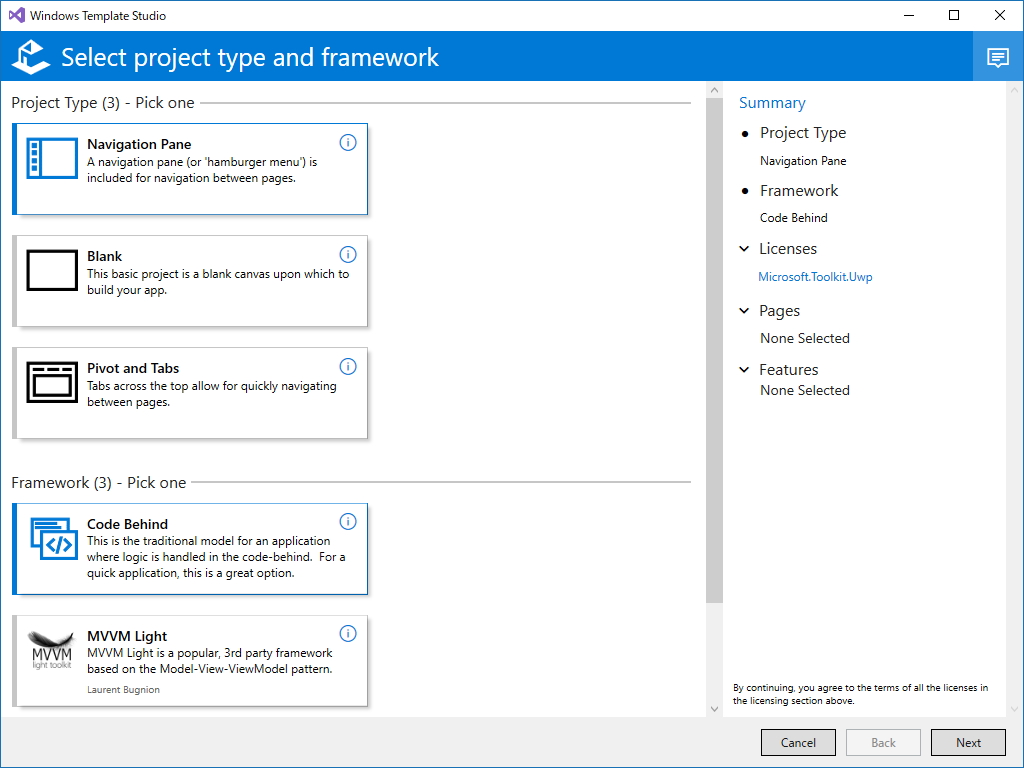The image size is (1024, 768).
Task: Click the scroll down arrow
Action: click(714, 708)
